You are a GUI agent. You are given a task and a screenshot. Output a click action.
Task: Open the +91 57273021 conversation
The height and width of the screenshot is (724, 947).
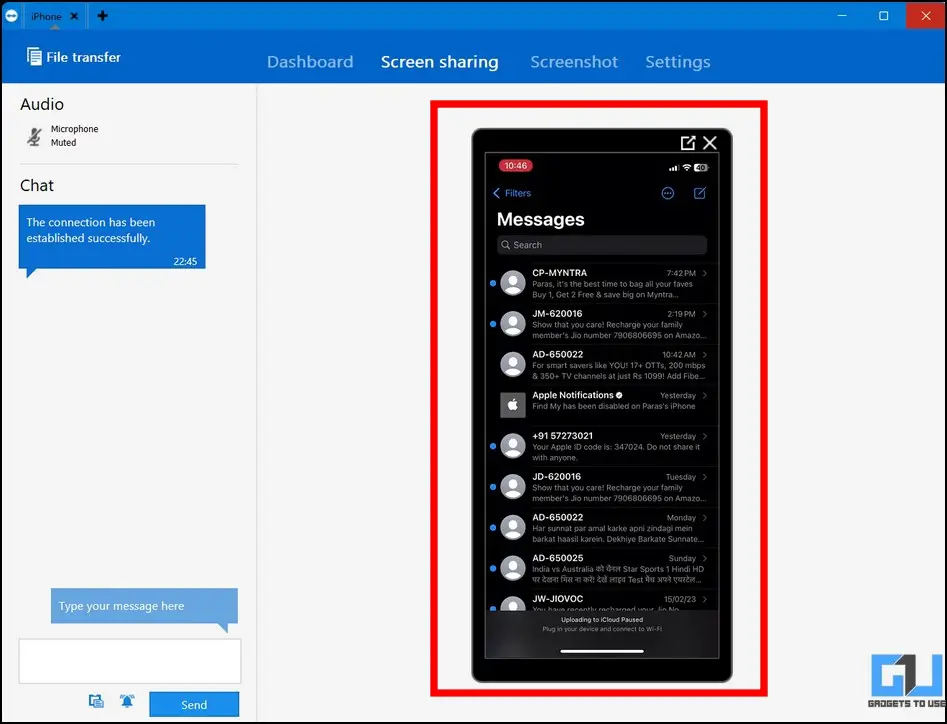pos(602,446)
